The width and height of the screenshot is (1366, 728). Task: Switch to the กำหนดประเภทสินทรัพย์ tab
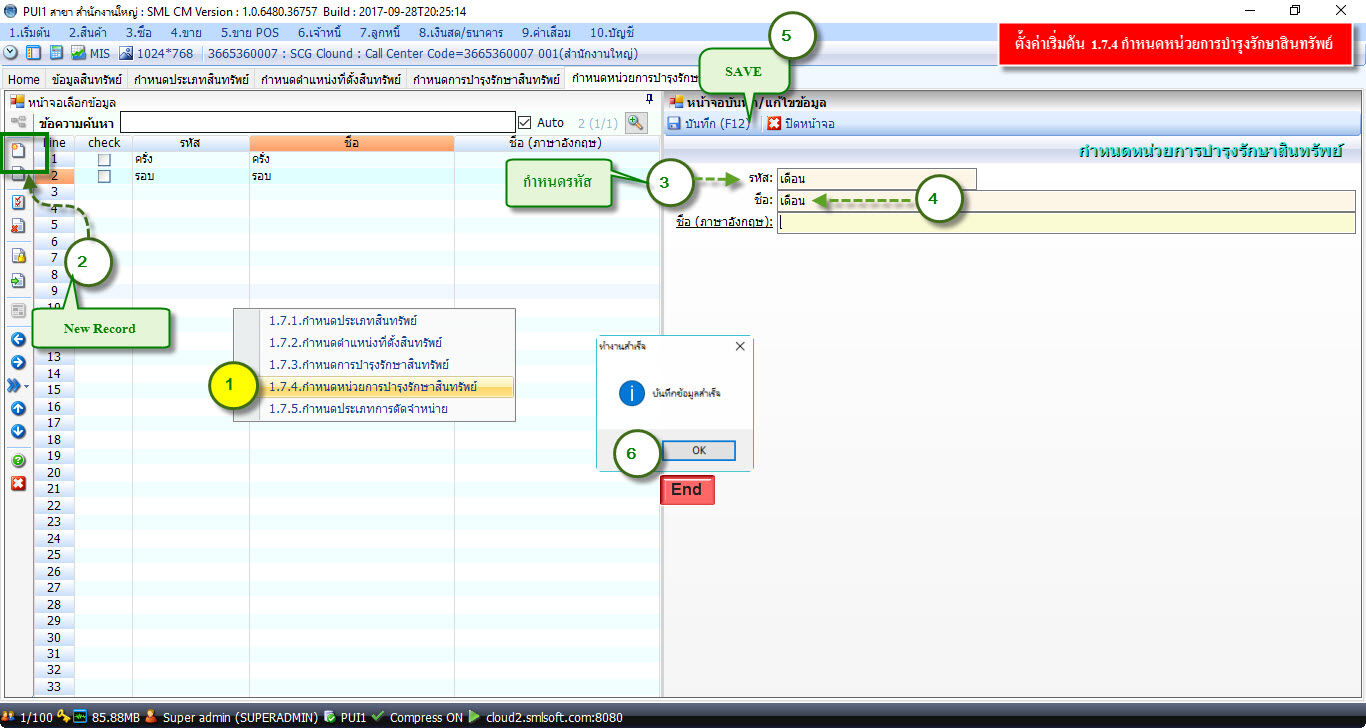pyautogui.click(x=192, y=79)
